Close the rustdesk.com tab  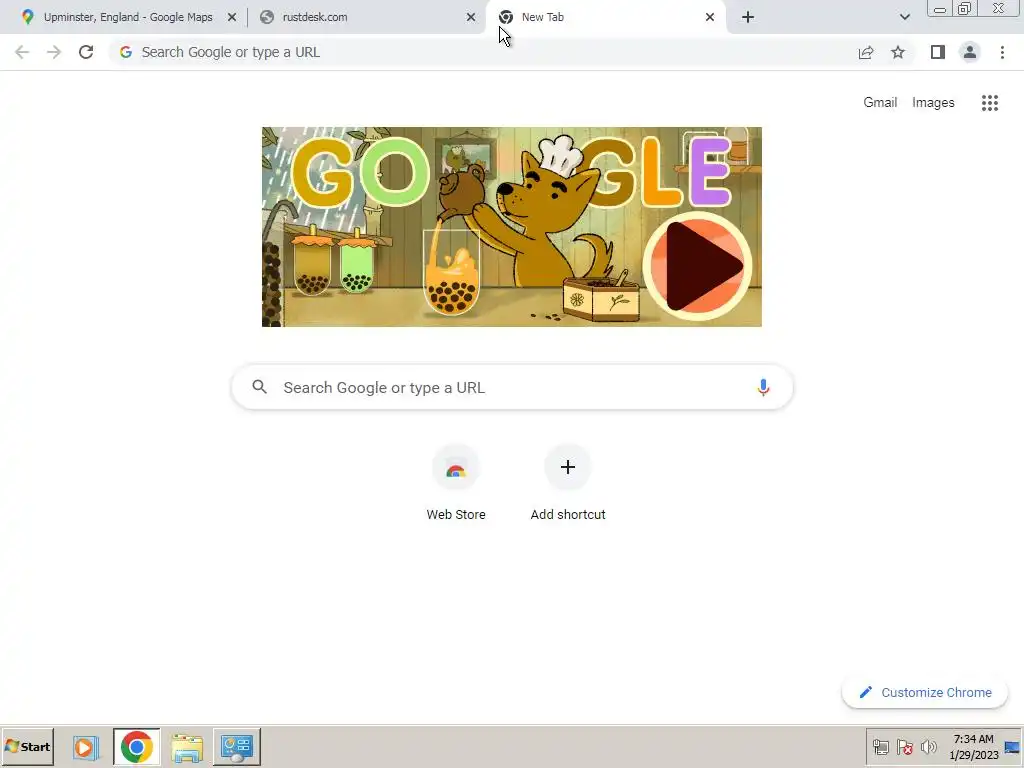point(471,17)
